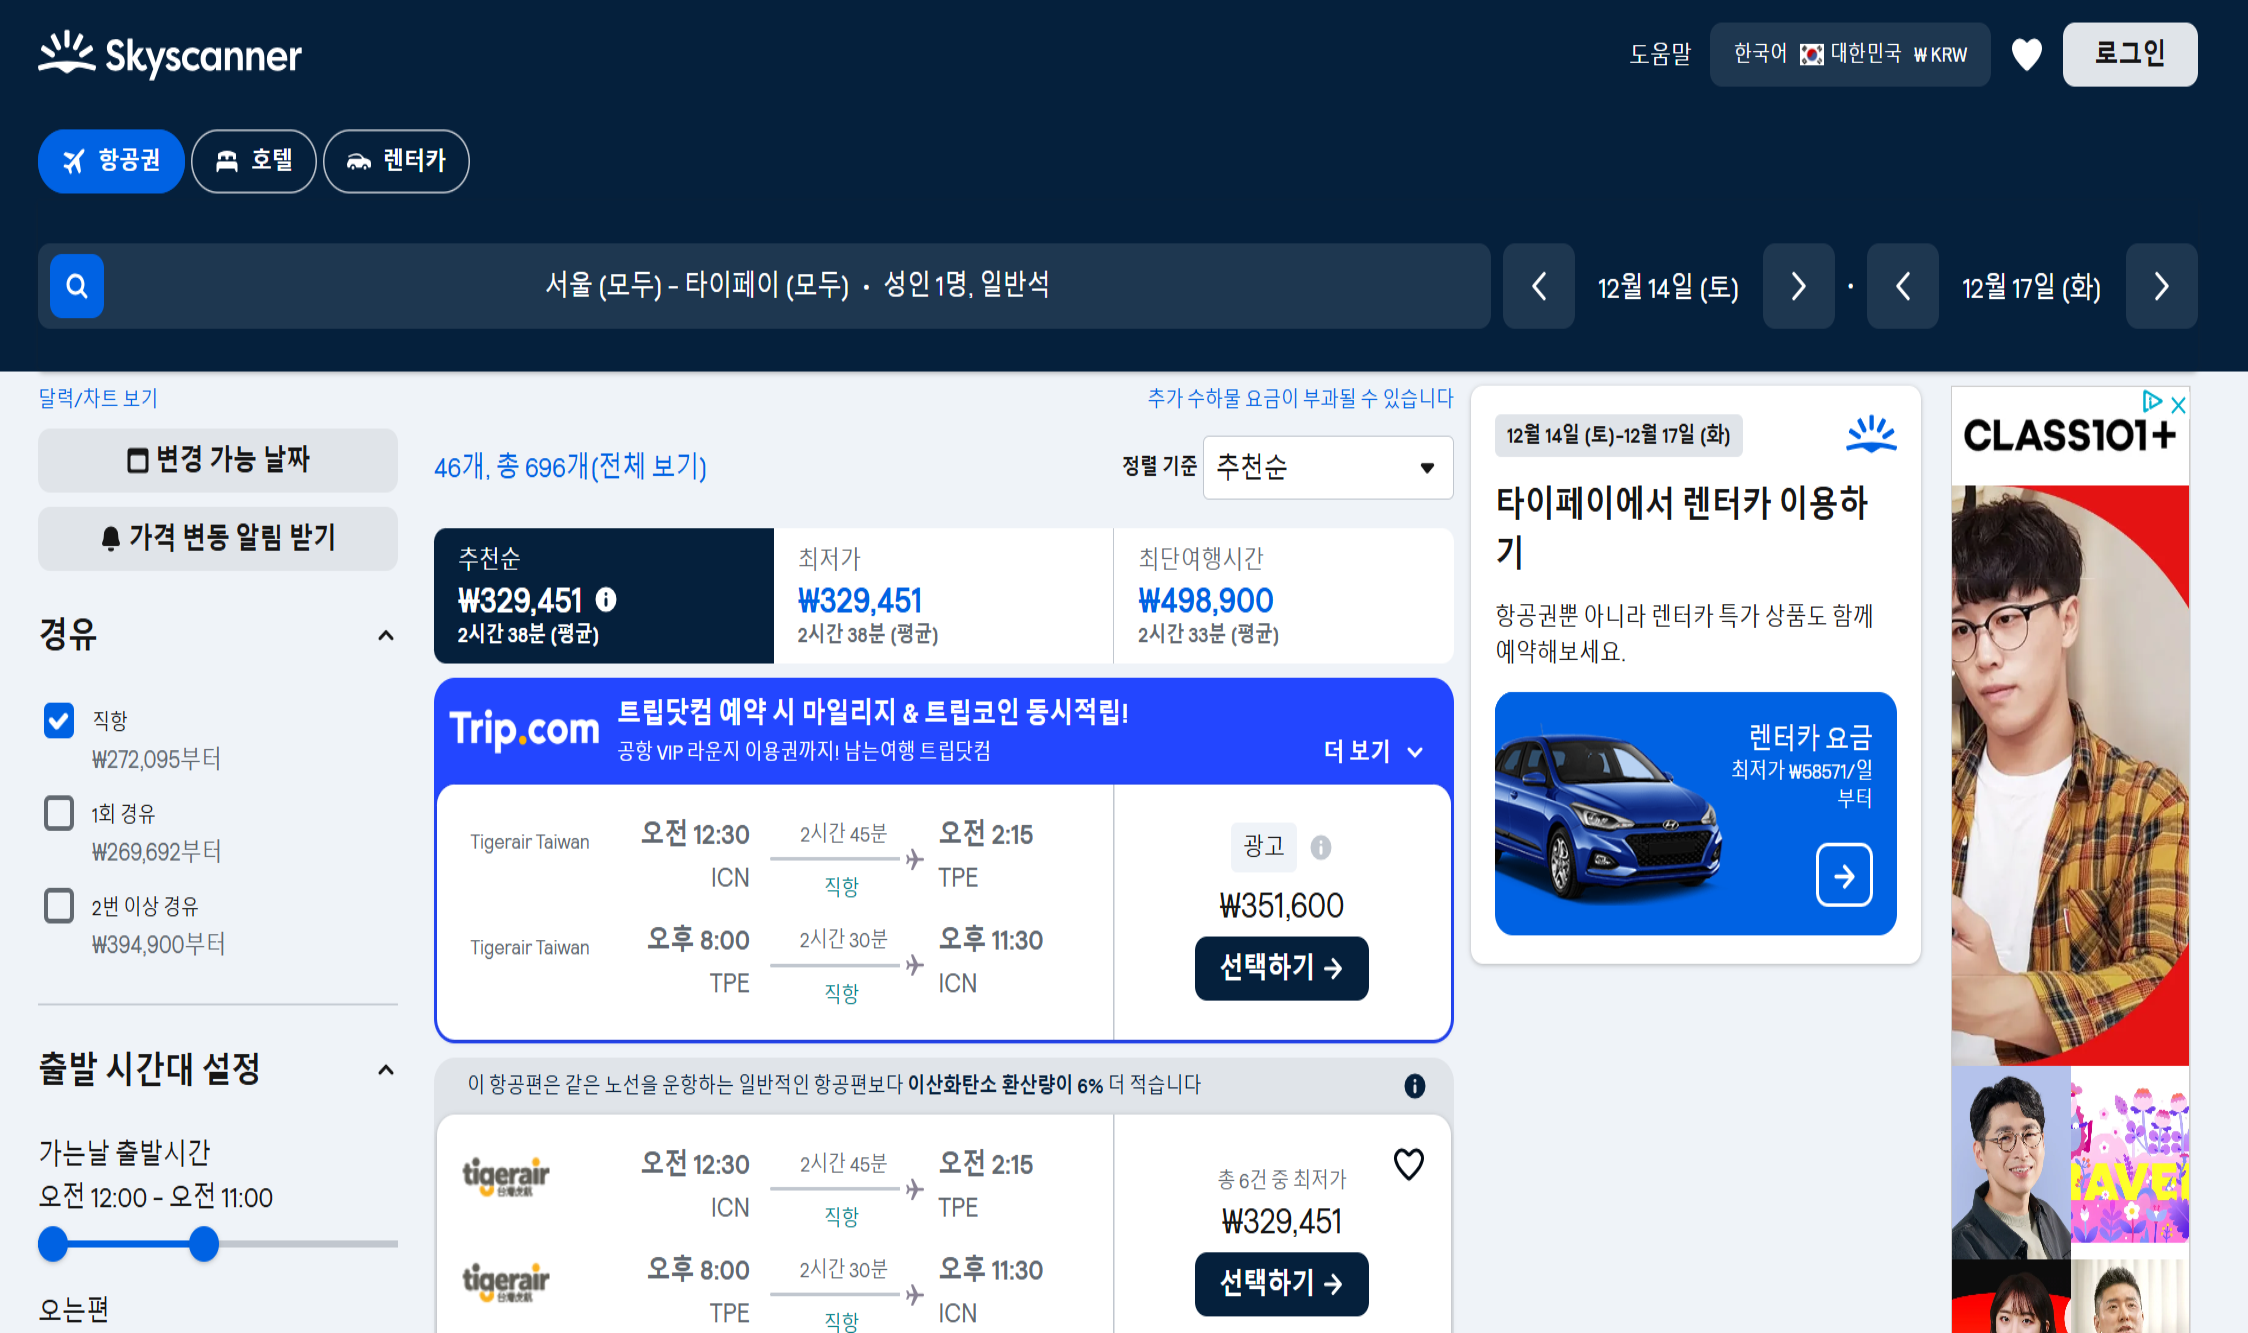Switch to 최저가 results tab
The width and height of the screenshot is (2248, 1333).
pos(943,596)
